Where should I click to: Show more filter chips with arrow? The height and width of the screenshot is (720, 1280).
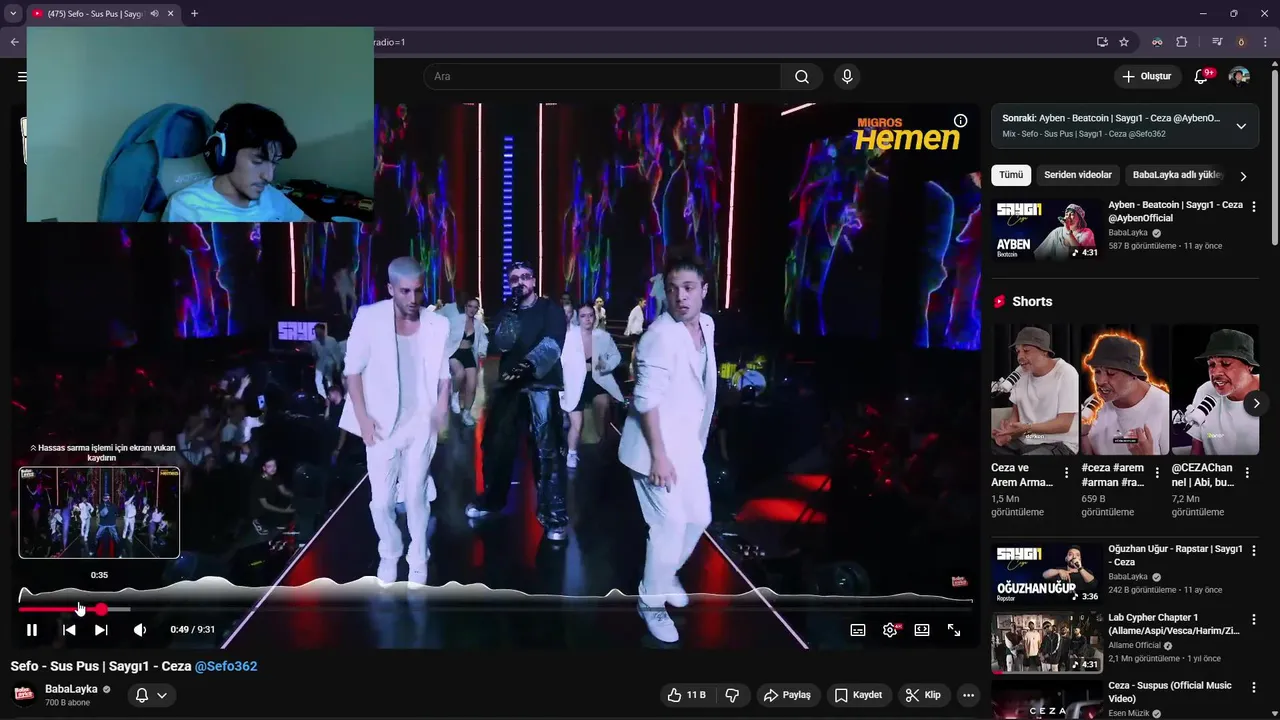1243,176
